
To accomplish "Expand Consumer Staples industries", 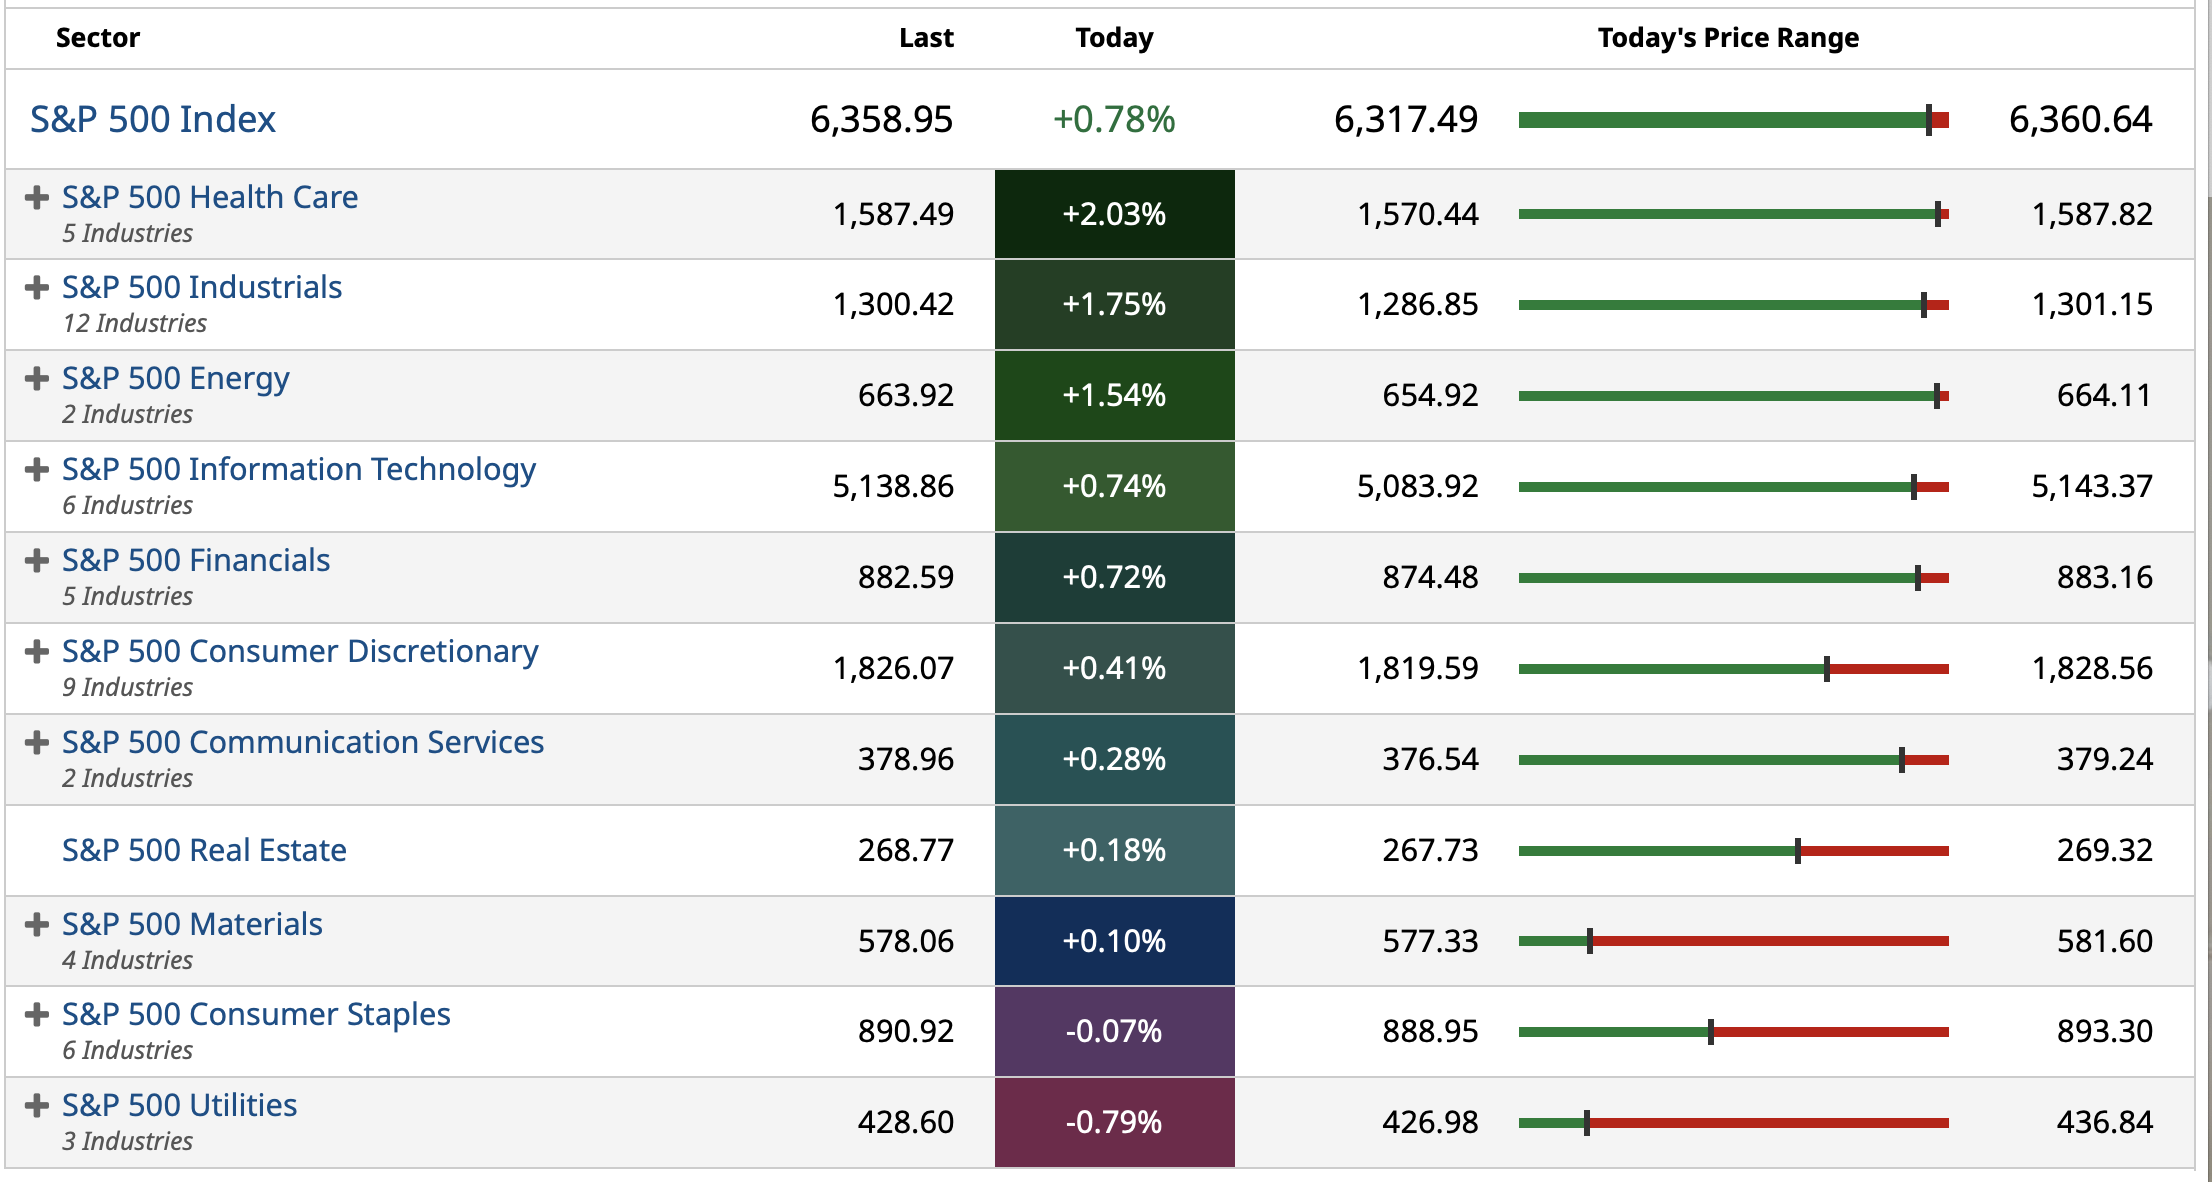I will pyautogui.click(x=37, y=1014).
